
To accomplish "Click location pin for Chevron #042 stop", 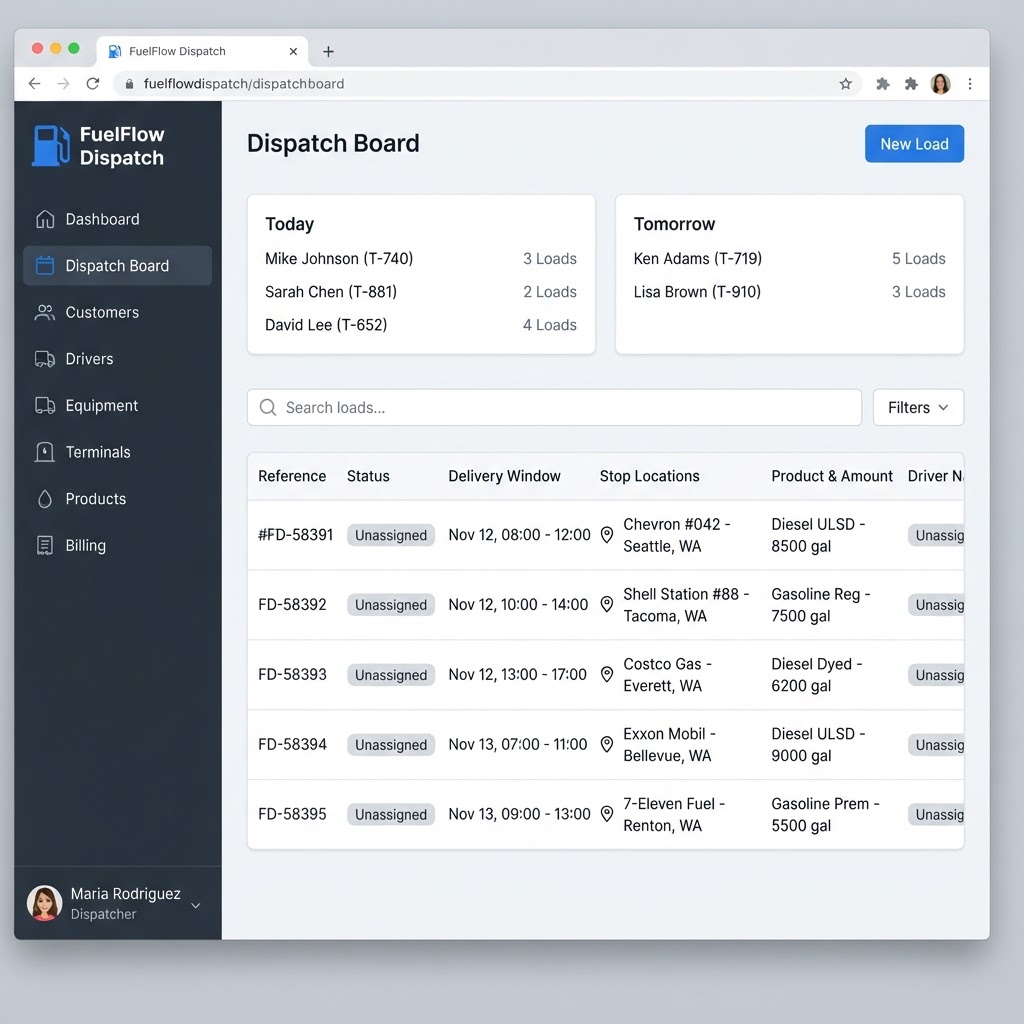I will coord(607,535).
